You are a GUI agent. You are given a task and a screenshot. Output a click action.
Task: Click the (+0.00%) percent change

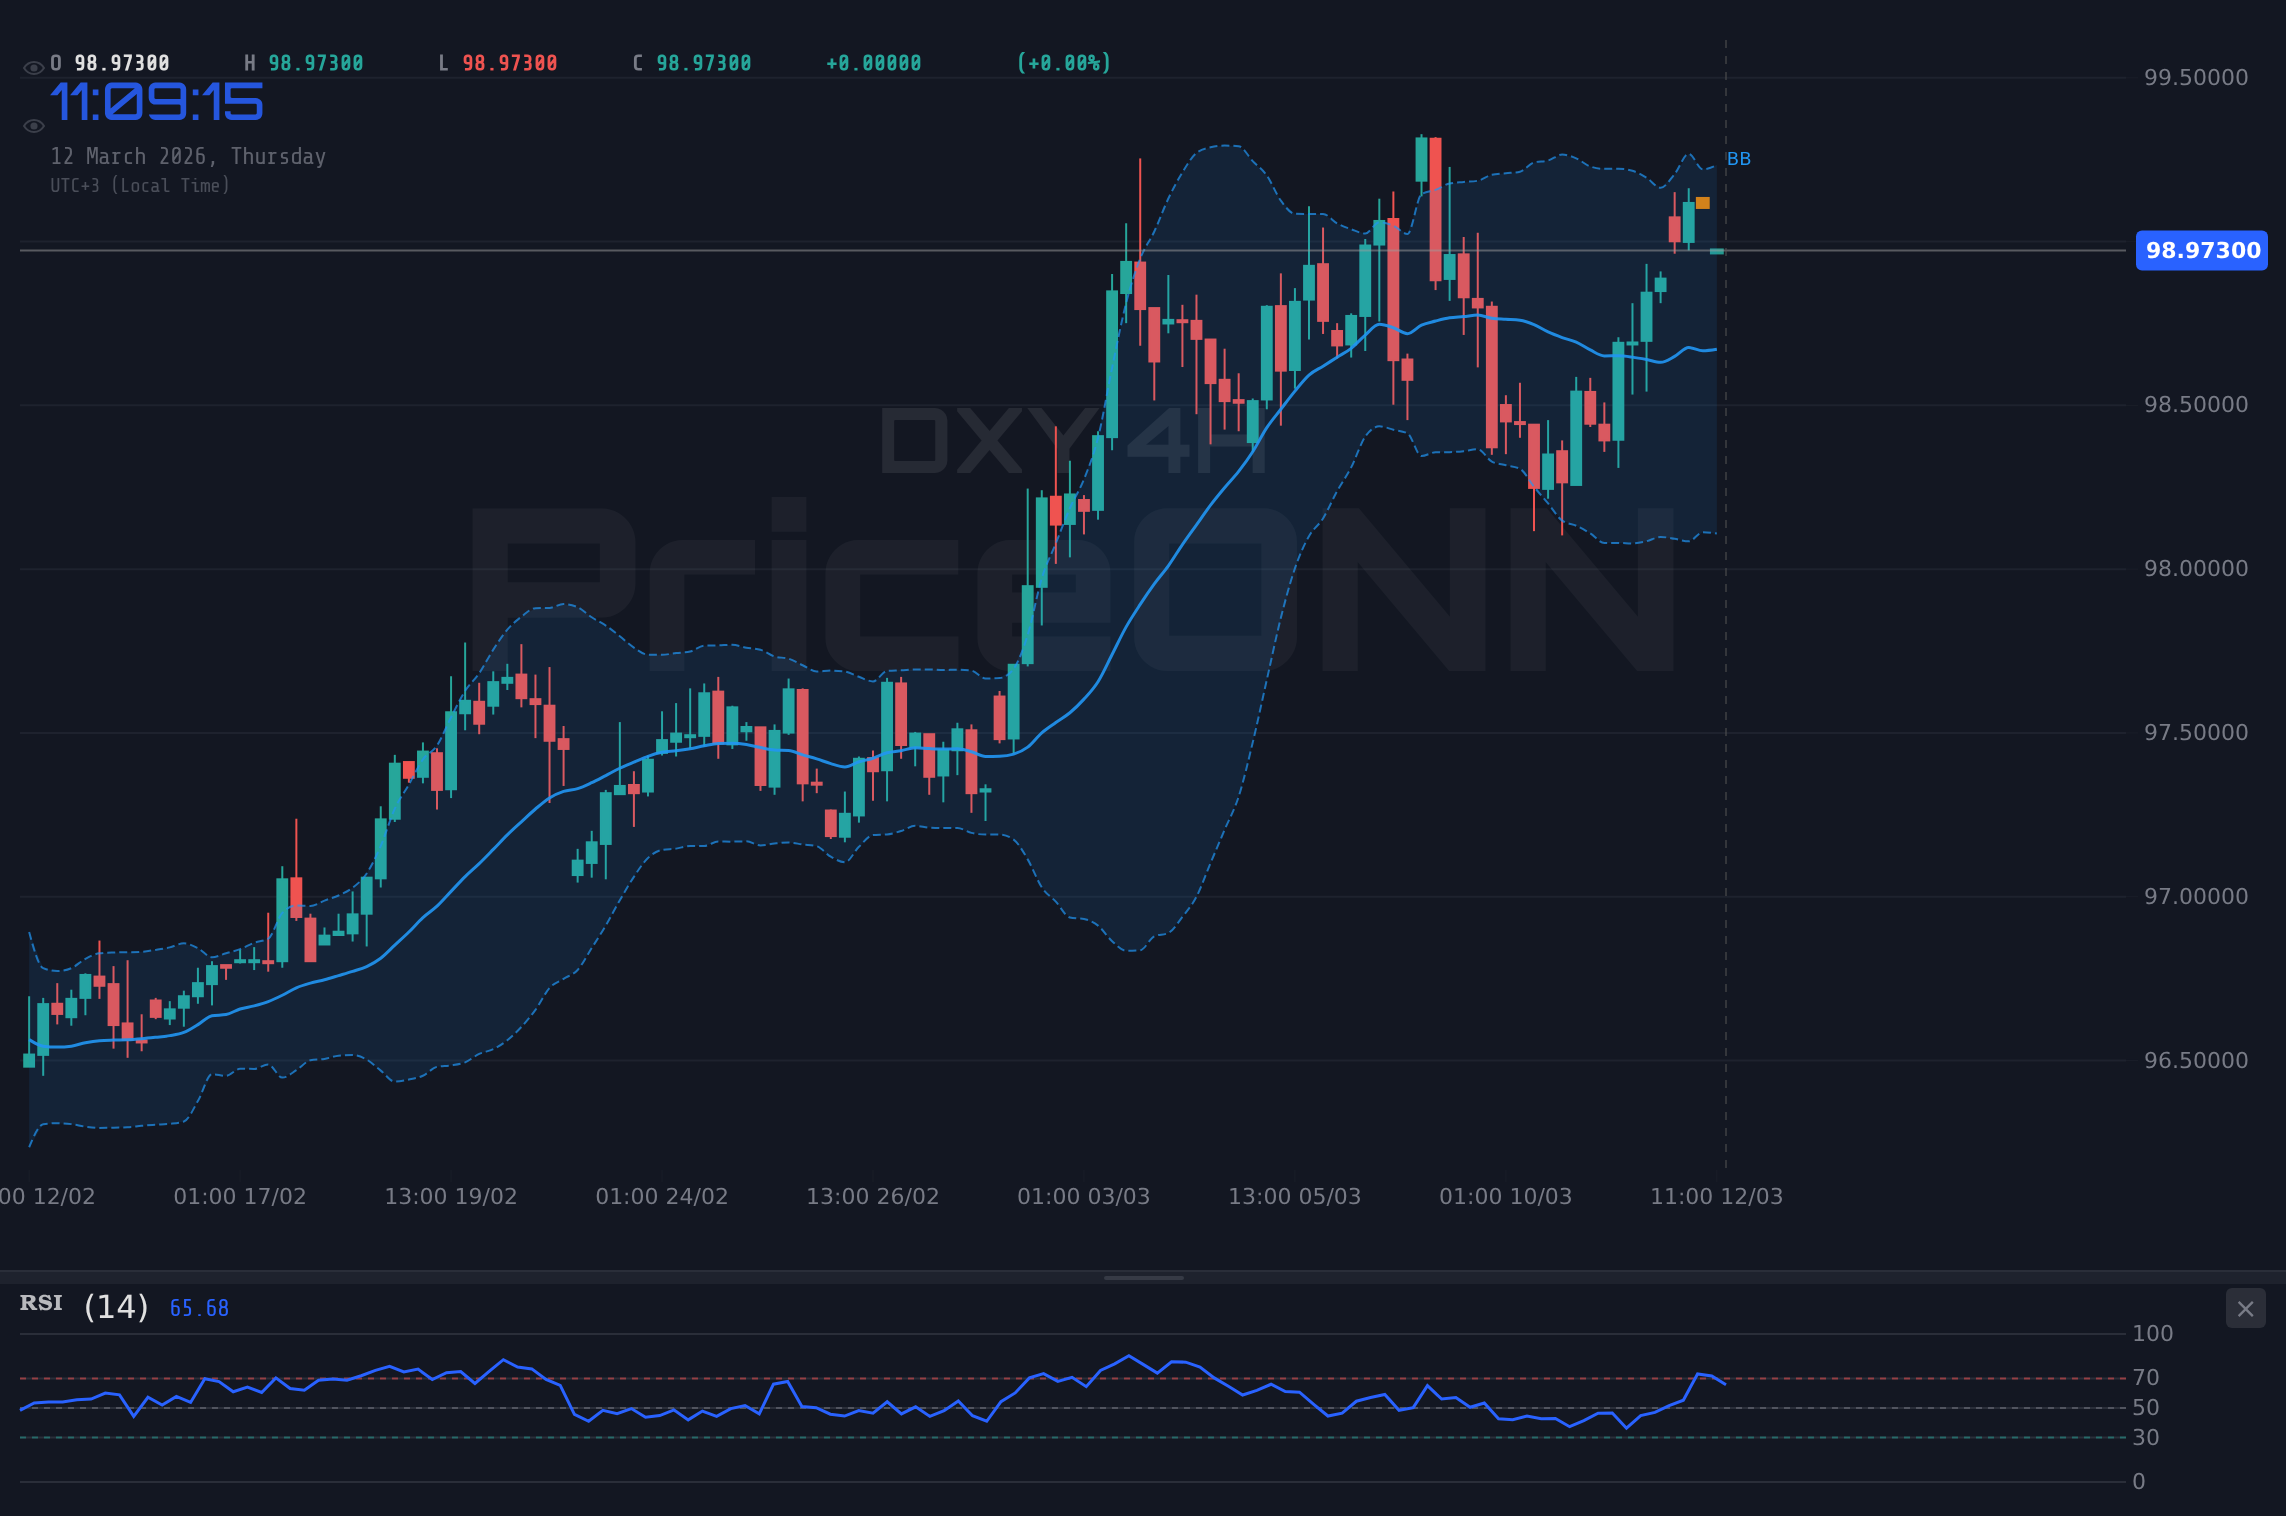(1064, 63)
